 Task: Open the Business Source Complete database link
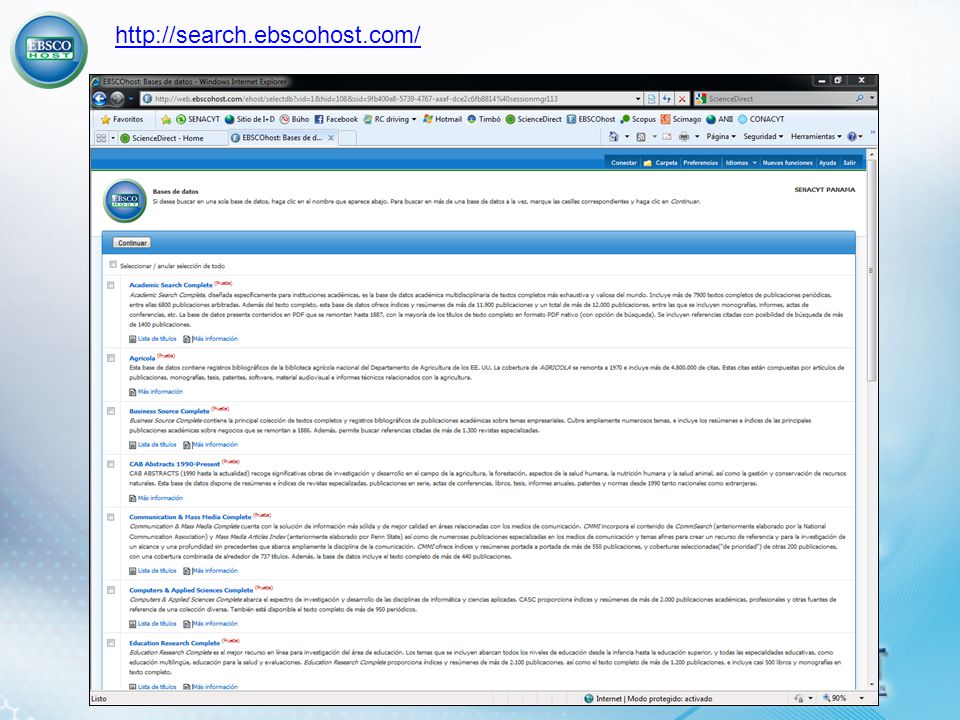tap(169, 411)
